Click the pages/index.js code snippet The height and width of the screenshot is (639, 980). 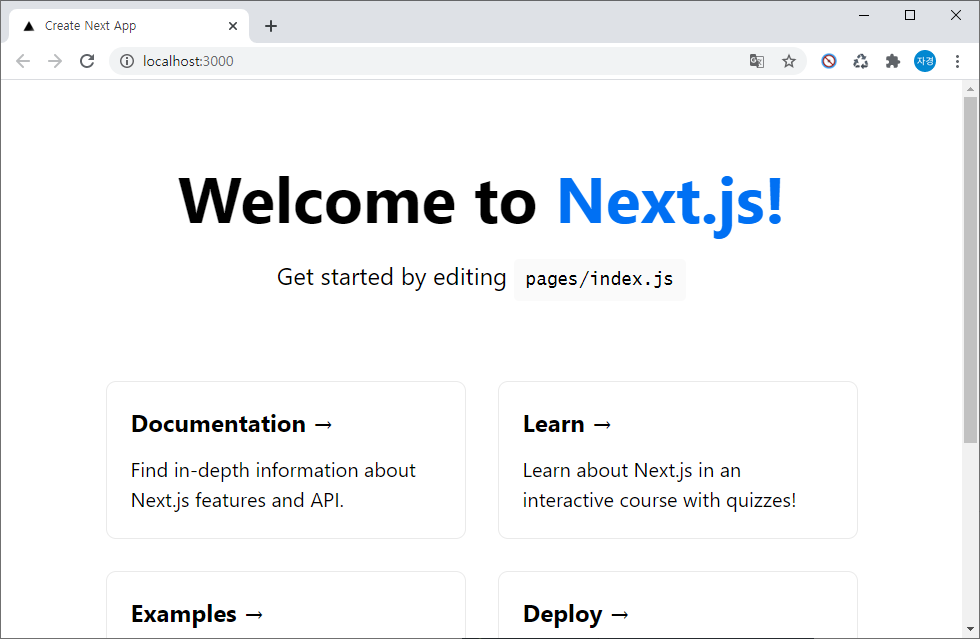click(x=599, y=279)
